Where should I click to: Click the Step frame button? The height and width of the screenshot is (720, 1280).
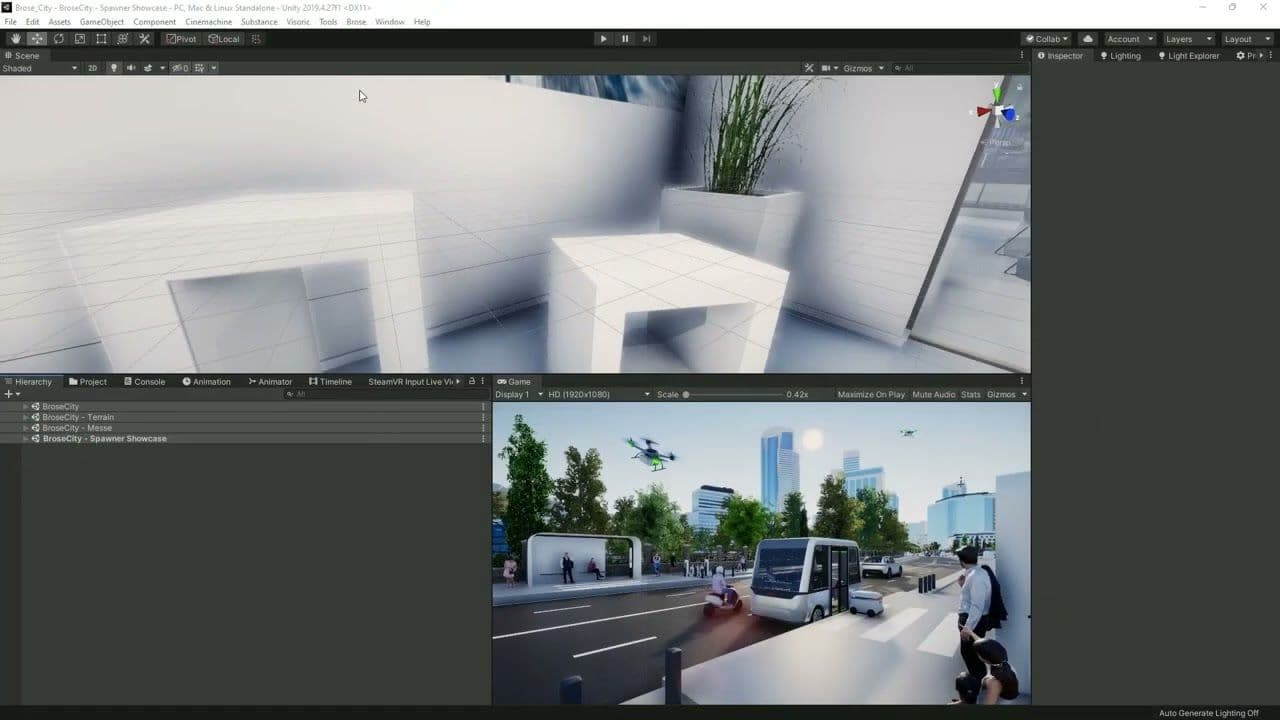click(x=646, y=38)
